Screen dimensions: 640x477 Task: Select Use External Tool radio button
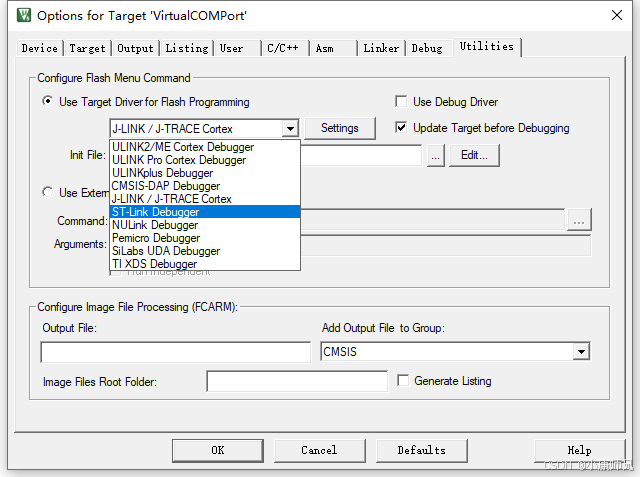(x=48, y=192)
